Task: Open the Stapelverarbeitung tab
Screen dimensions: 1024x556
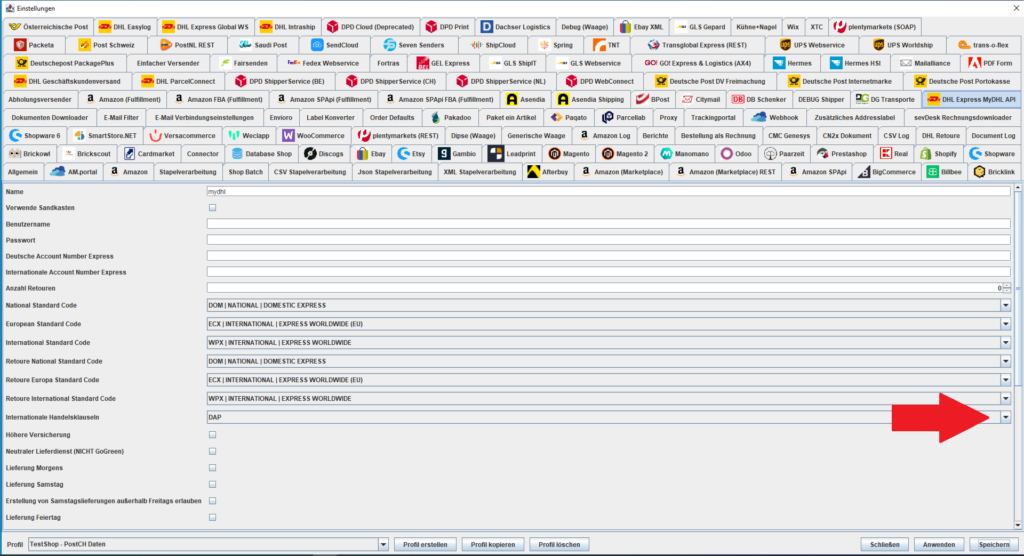Action: 188,172
